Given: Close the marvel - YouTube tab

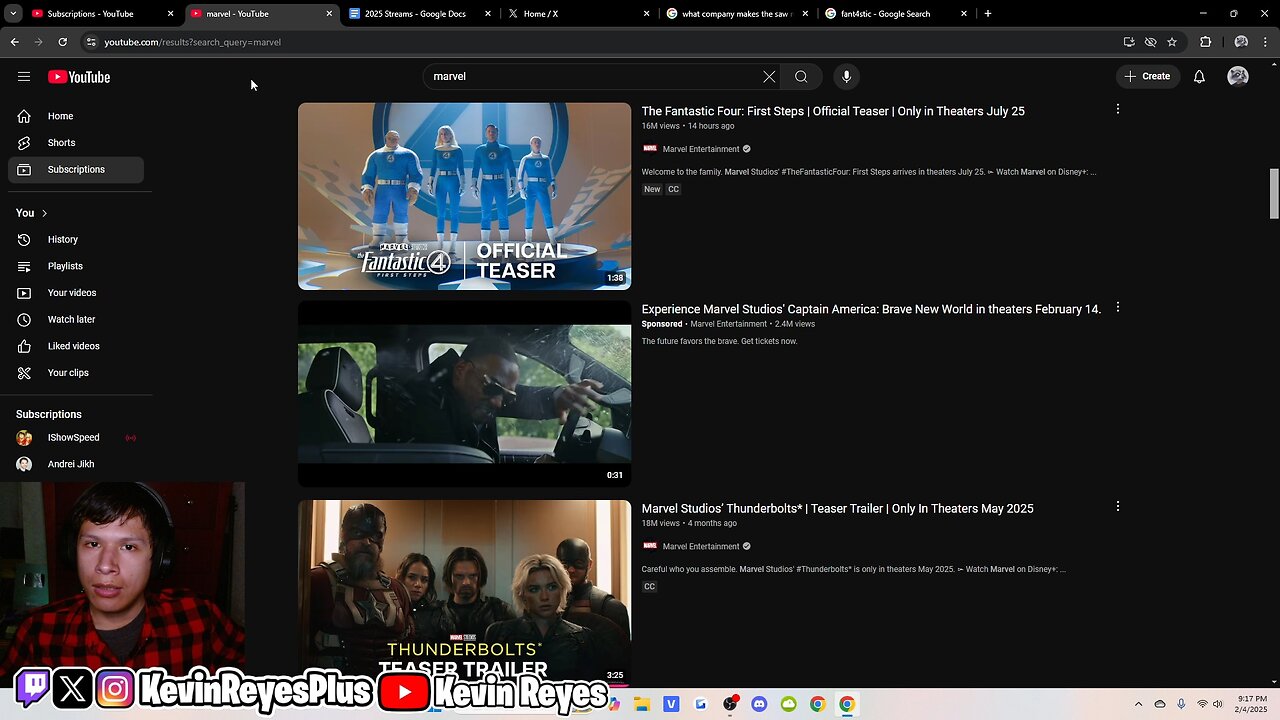Looking at the screenshot, I should pos(329,14).
